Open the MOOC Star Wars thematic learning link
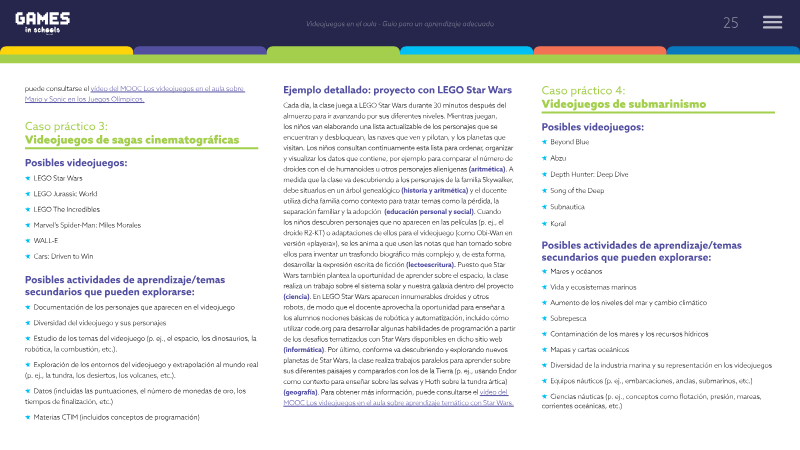The width and height of the screenshot is (800, 450). [398, 397]
